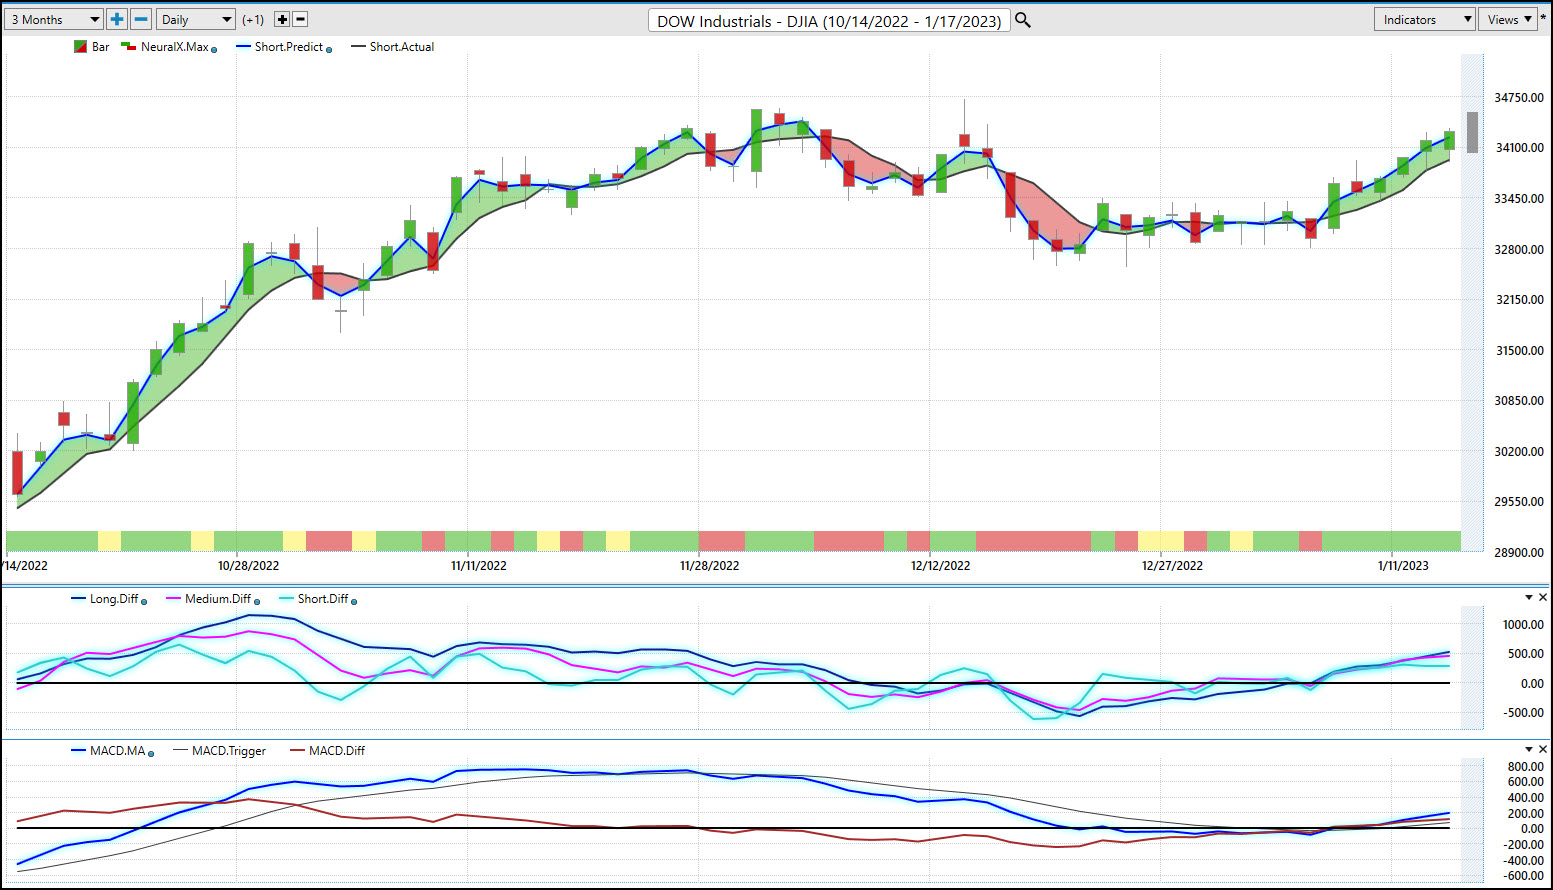Click the 11/28/2022 date axis label
The image size is (1553, 890).
coord(709,566)
